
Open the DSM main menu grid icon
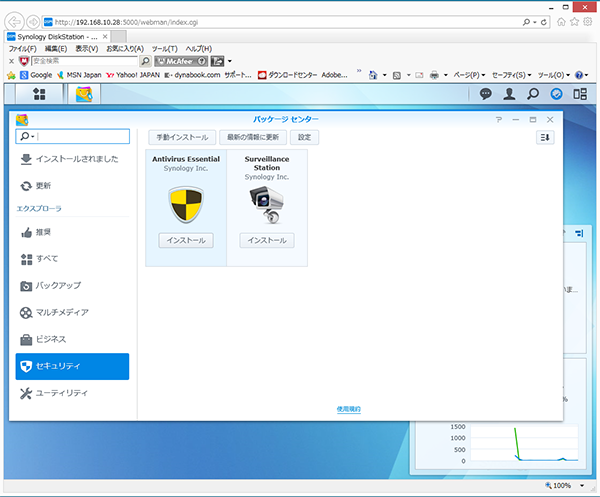point(39,94)
